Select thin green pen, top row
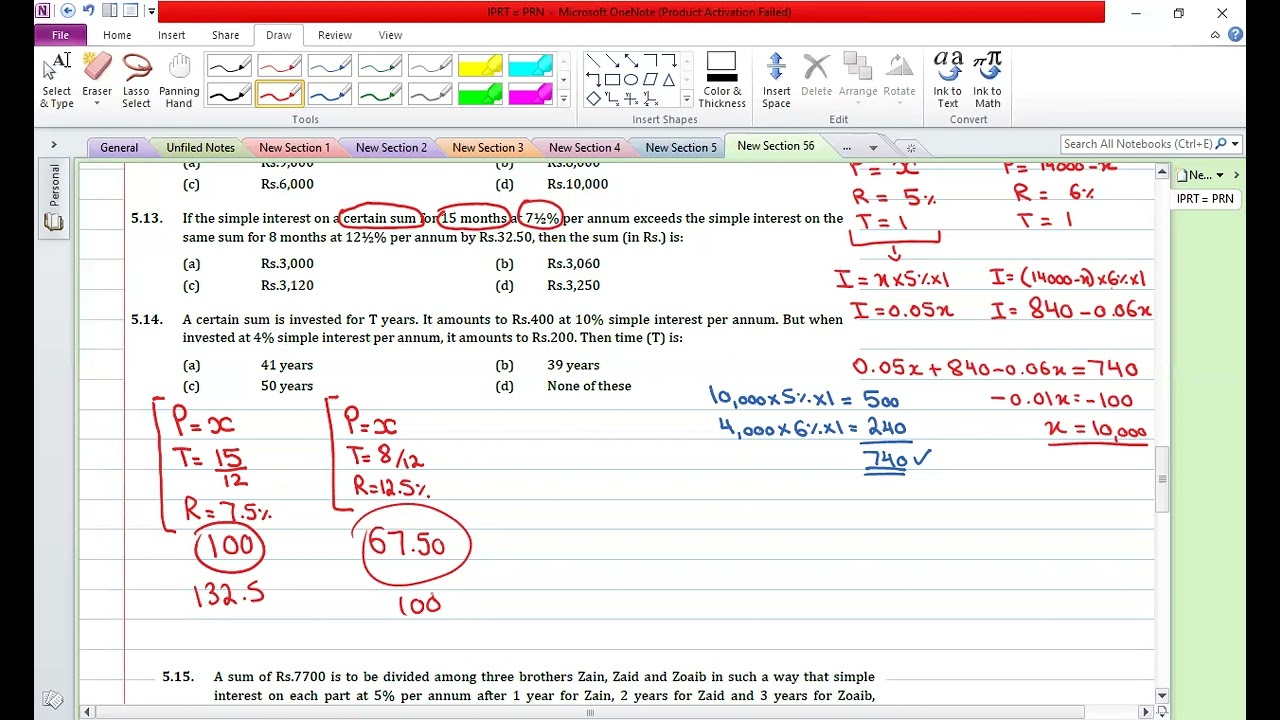The height and width of the screenshot is (720, 1280). pyautogui.click(x=379, y=67)
